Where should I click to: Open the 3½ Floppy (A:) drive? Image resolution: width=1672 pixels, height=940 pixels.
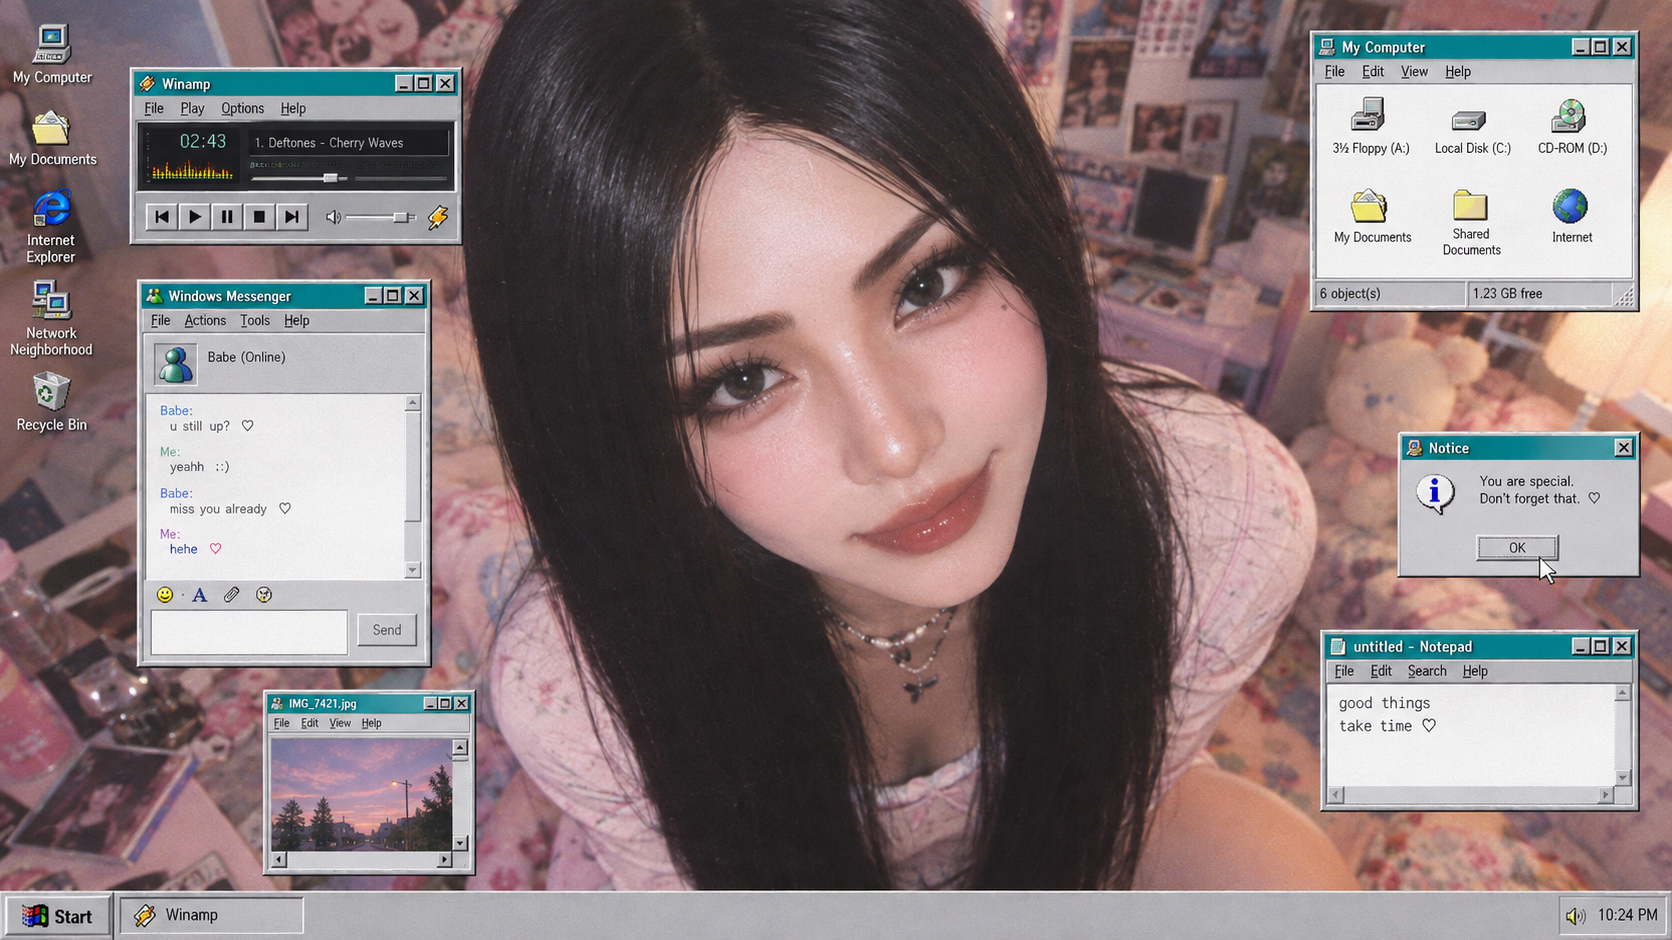(1370, 127)
